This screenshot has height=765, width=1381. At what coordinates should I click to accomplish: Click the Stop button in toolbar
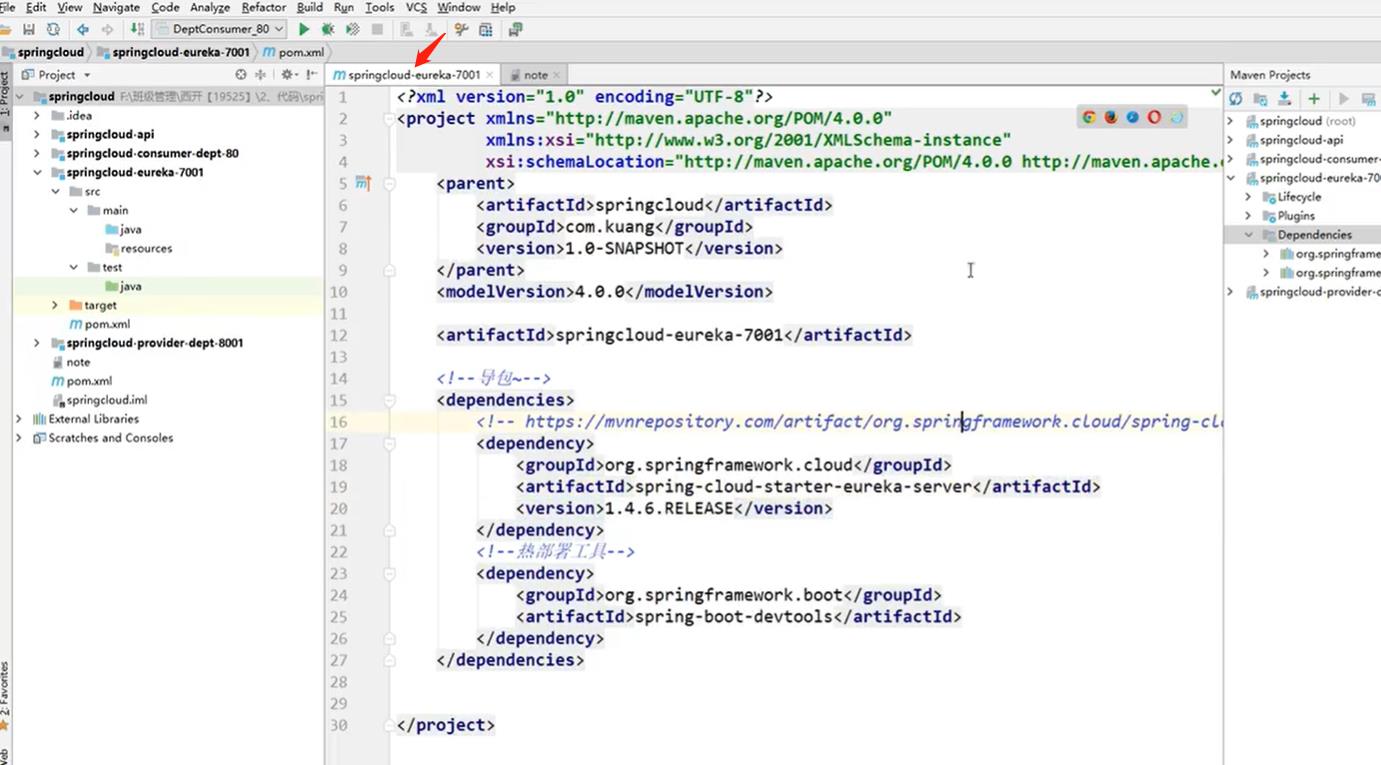(x=377, y=30)
